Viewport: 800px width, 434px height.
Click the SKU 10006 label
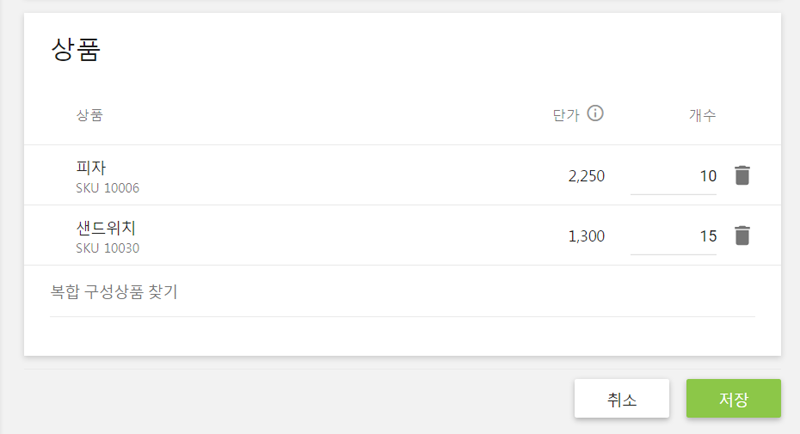107,188
